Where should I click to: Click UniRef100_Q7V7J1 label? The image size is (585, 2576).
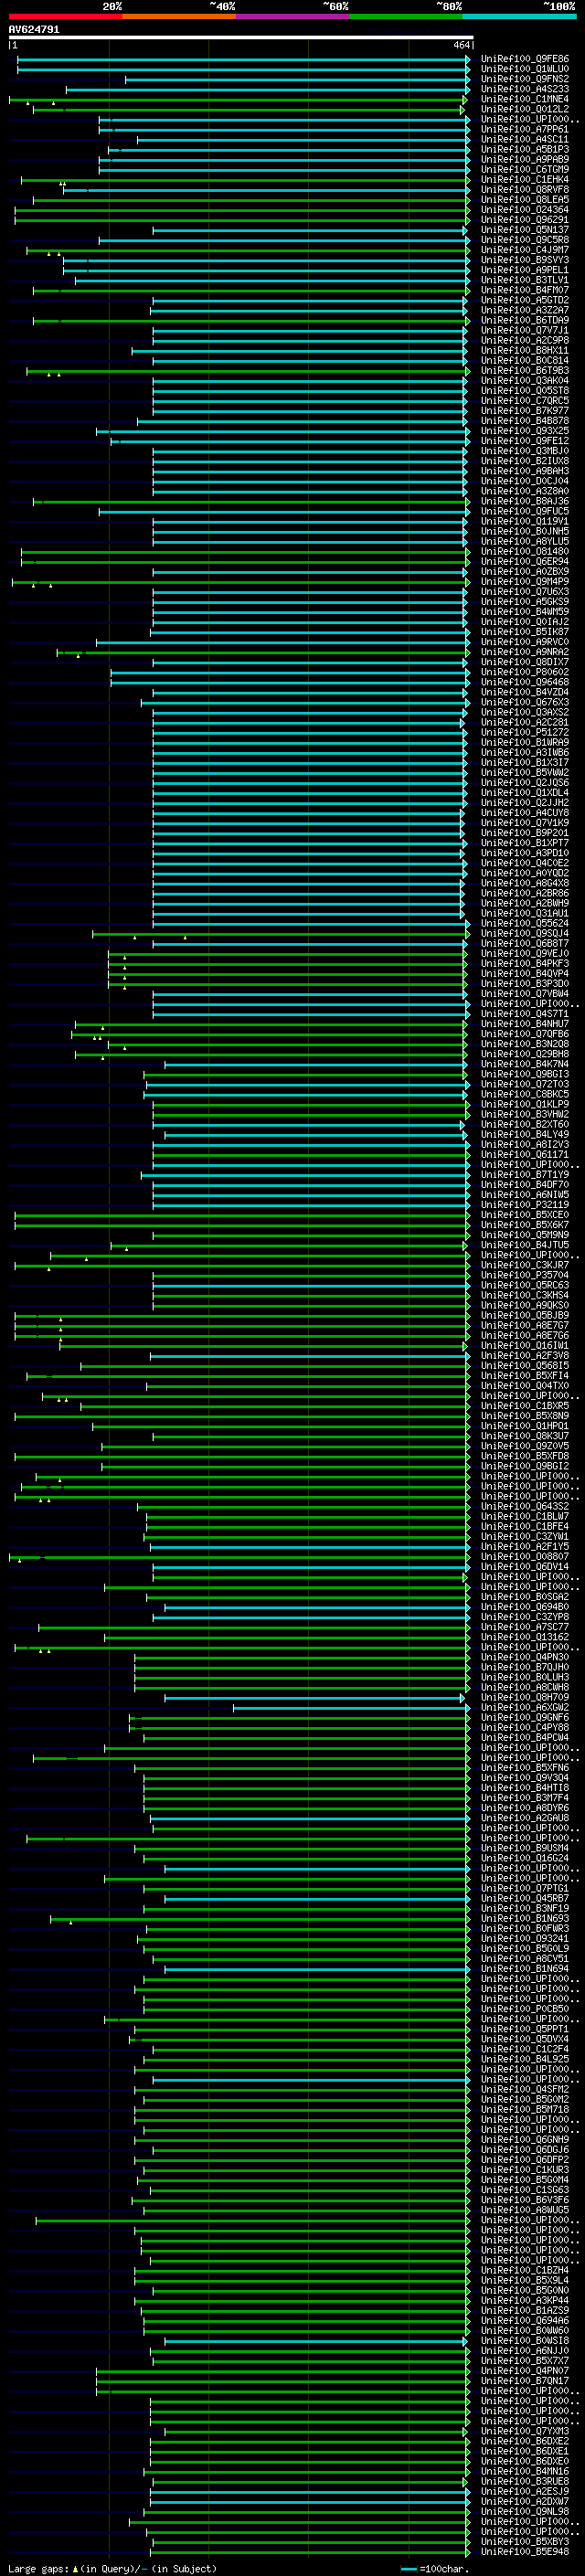524,330
